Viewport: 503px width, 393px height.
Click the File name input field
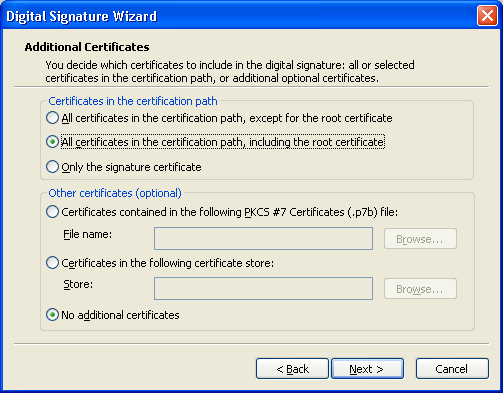pyautogui.click(x=263, y=238)
